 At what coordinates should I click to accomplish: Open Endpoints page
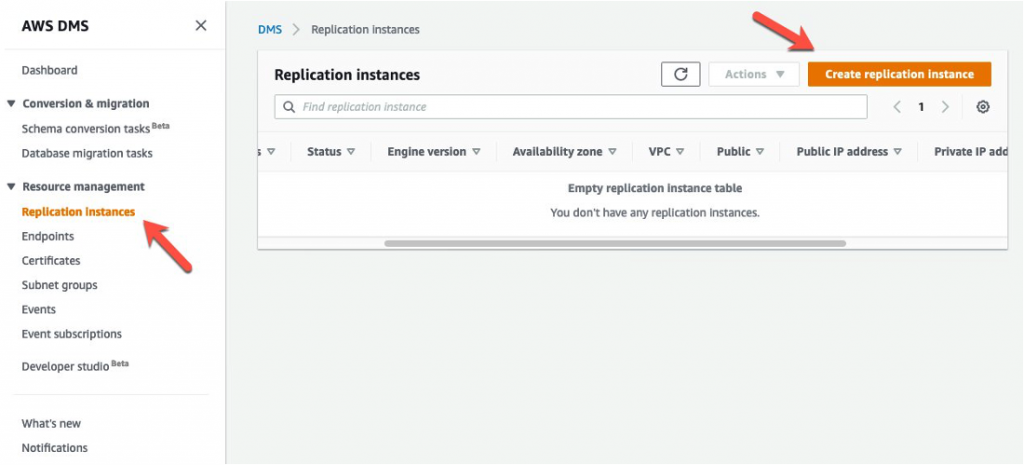(48, 236)
